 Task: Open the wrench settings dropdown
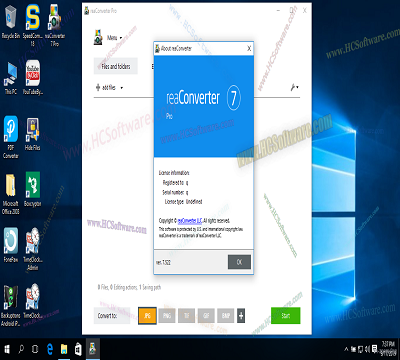coord(294,87)
